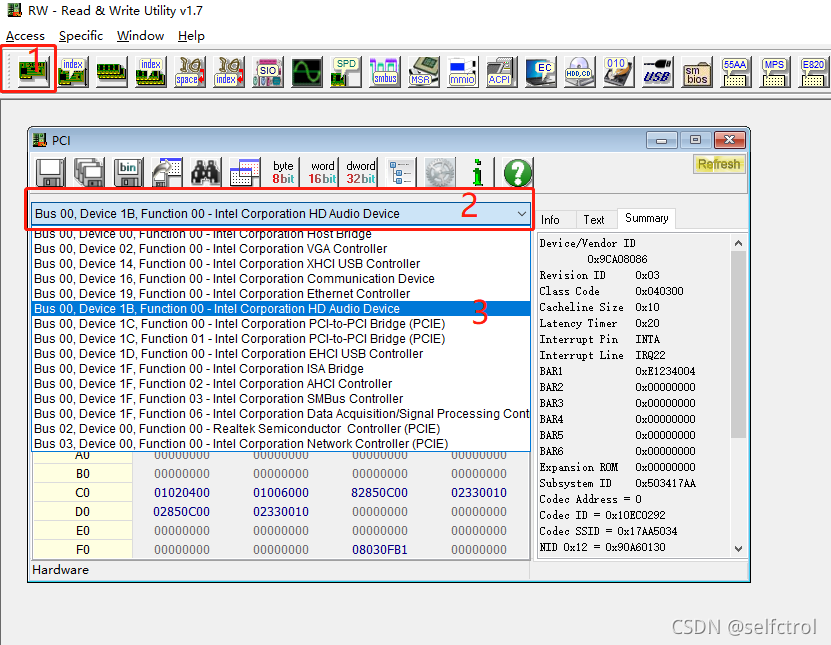Open the IO space access icon
The image size is (831, 645).
click(x=190, y=72)
